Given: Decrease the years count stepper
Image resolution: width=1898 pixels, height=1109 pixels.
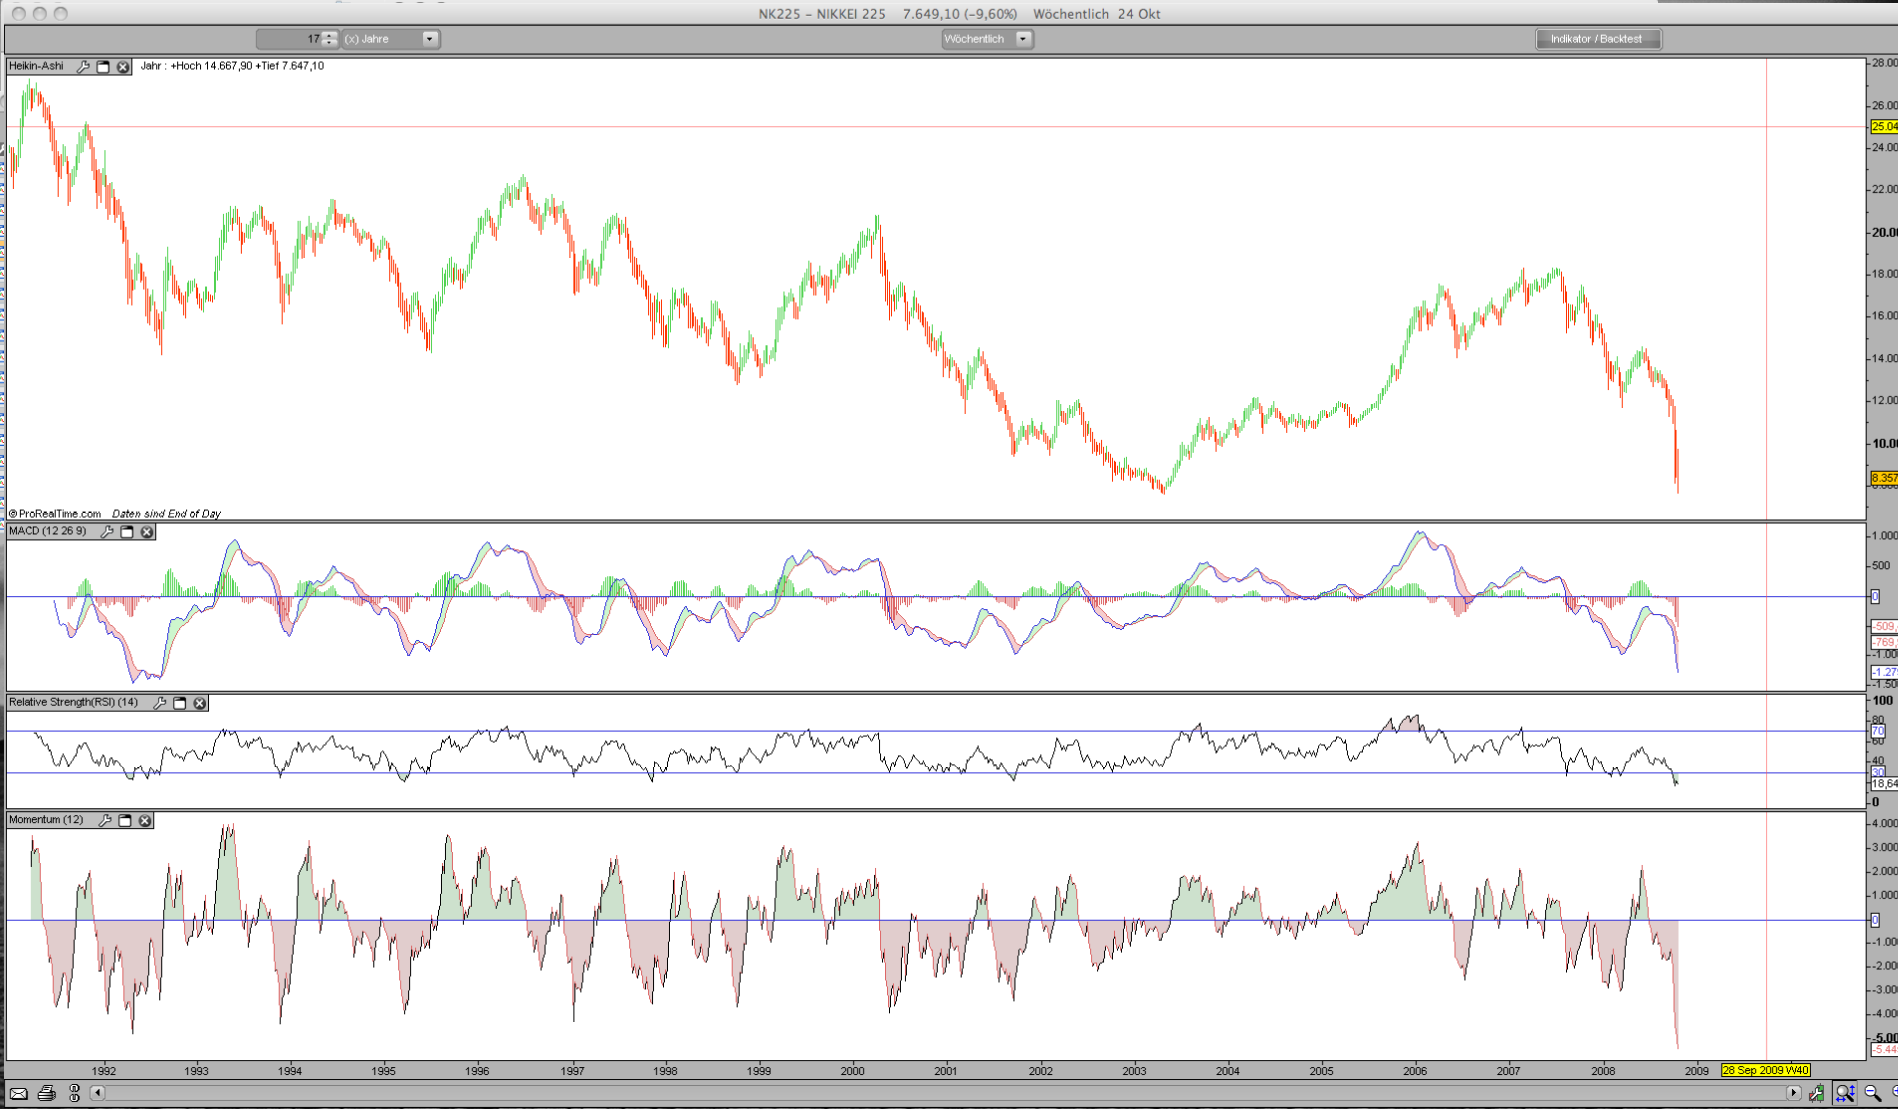Looking at the screenshot, I should coord(330,43).
